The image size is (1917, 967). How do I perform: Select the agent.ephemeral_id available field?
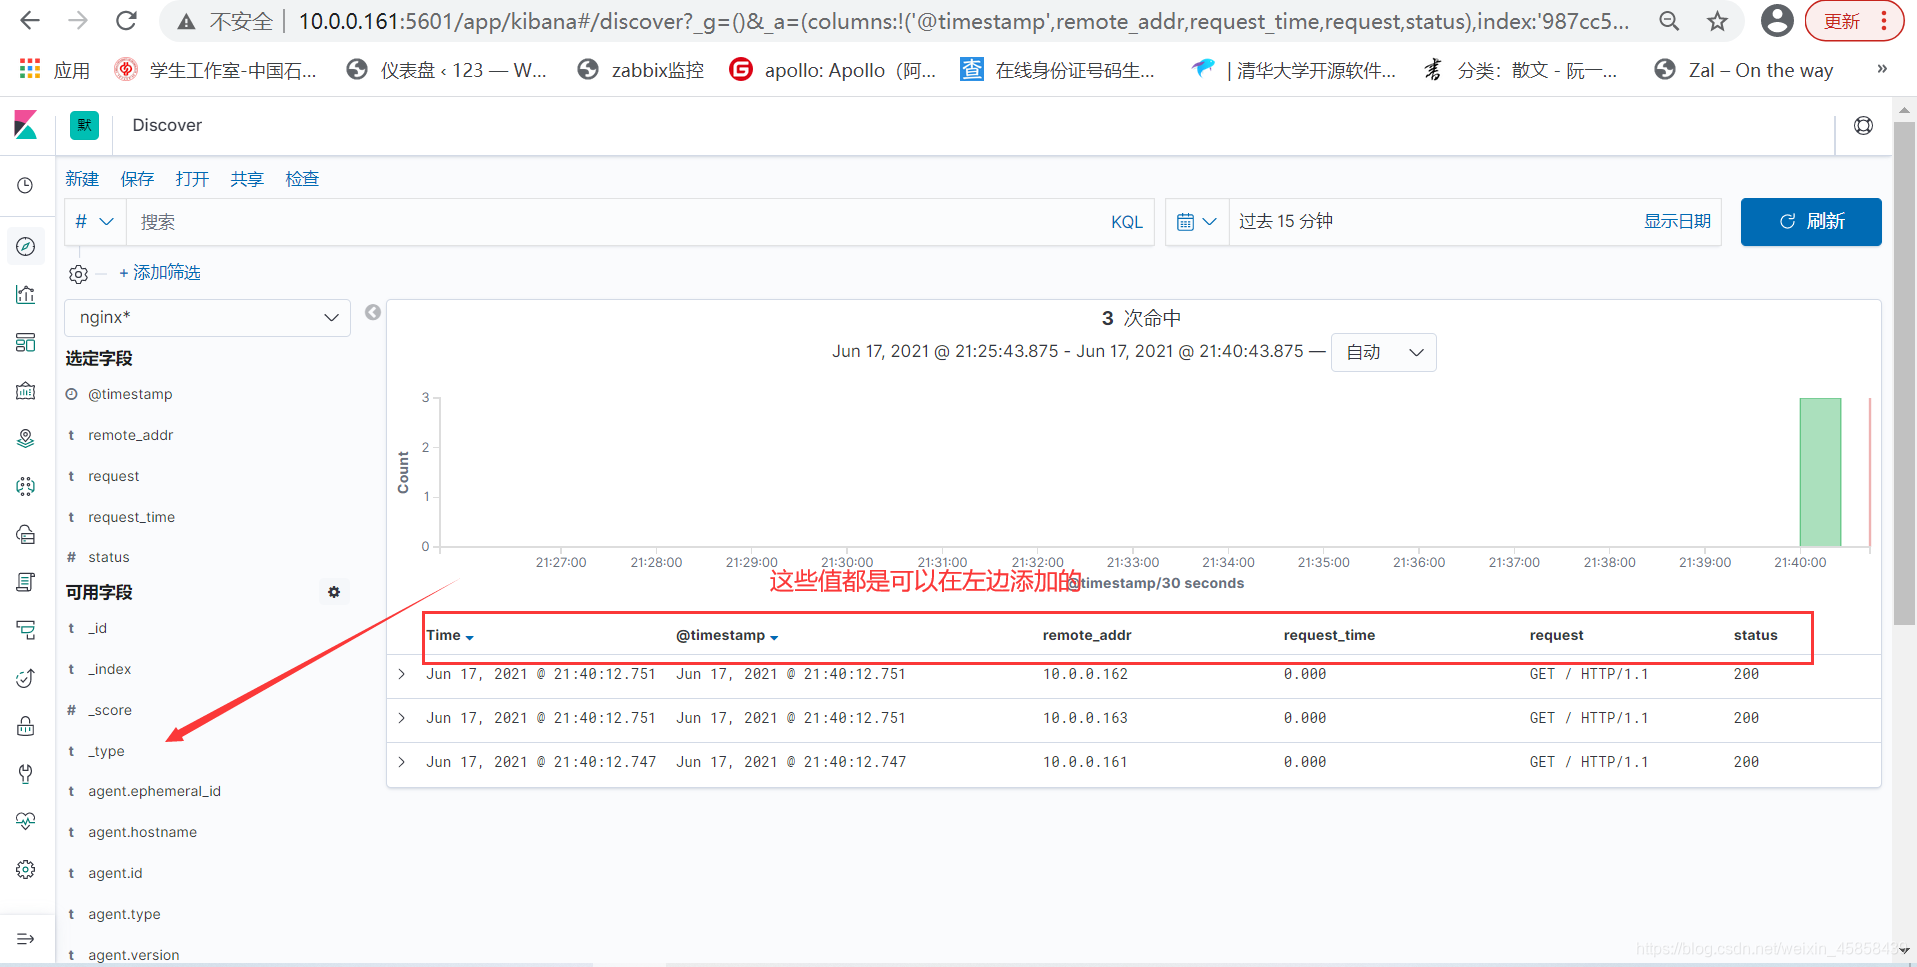pos(155,792)
